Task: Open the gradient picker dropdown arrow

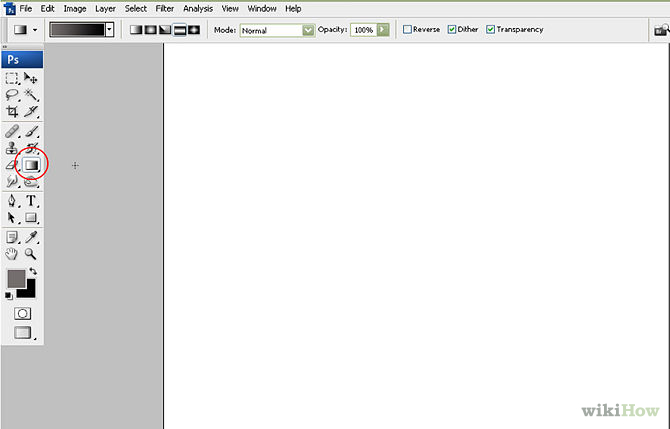Action: pos(110,30)
